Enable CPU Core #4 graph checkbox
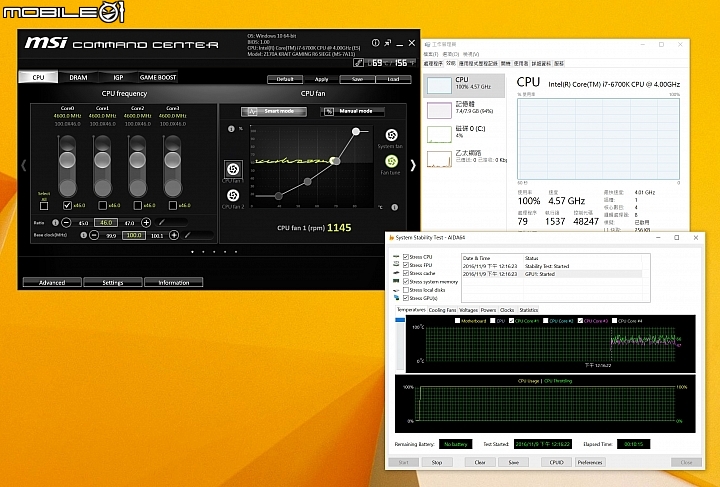720x487 pixels. click(614, 321)
